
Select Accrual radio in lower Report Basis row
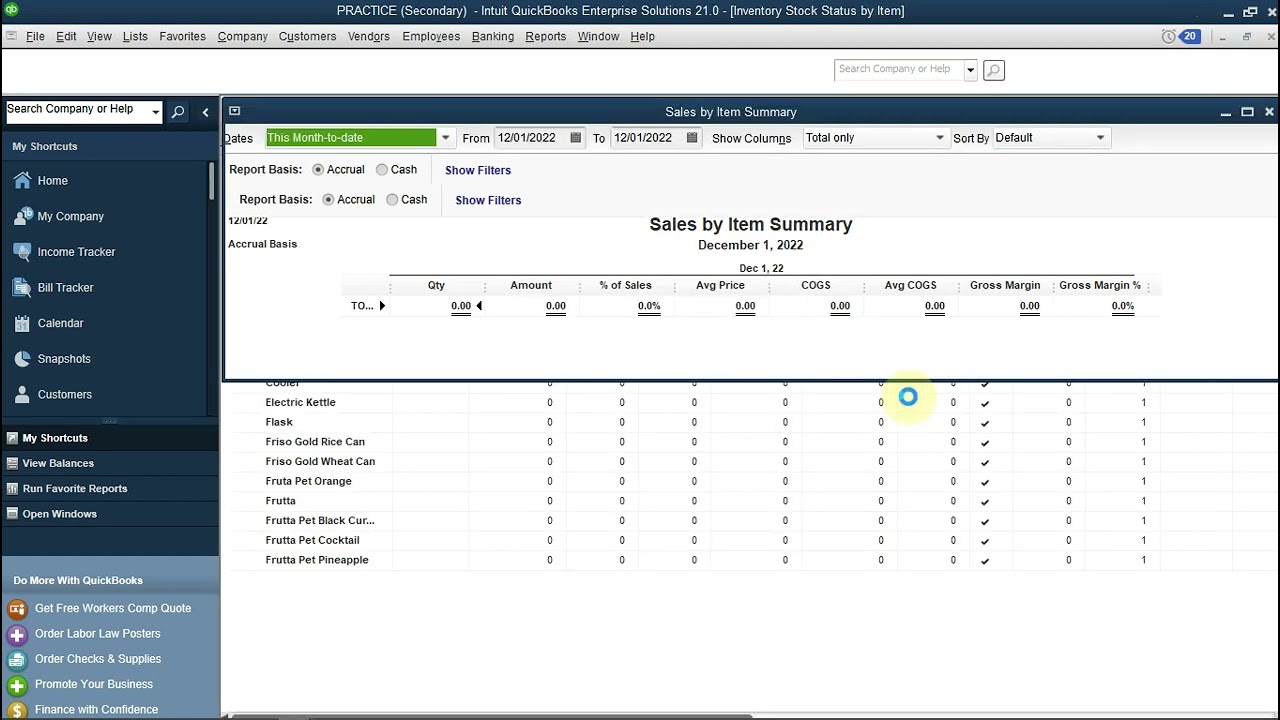(328, 200)
